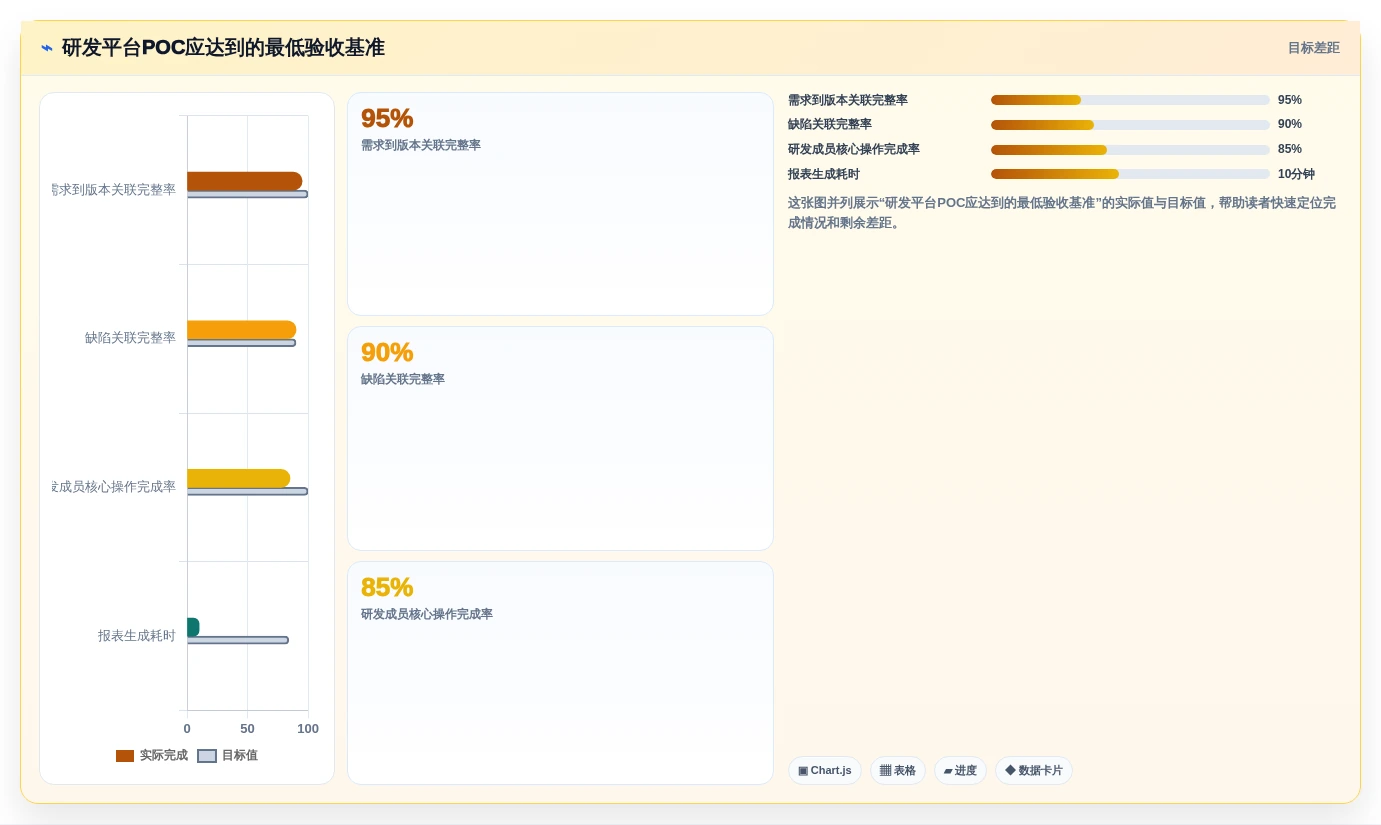Click the 报表生成耗时 chart axis label

(x=136, y=636)
